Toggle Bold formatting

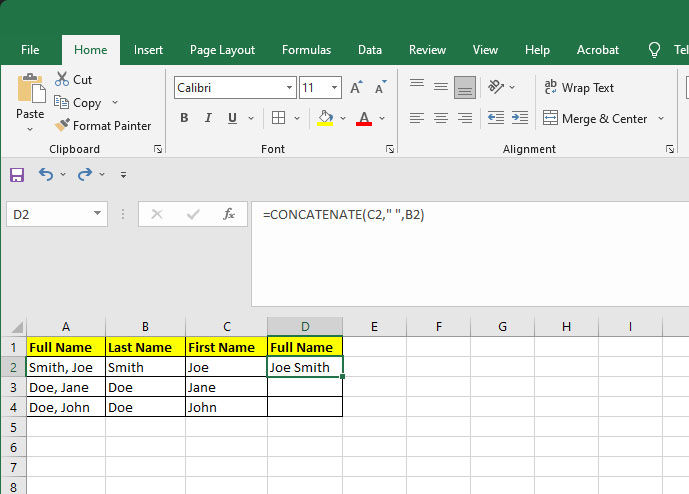(184, 118)
